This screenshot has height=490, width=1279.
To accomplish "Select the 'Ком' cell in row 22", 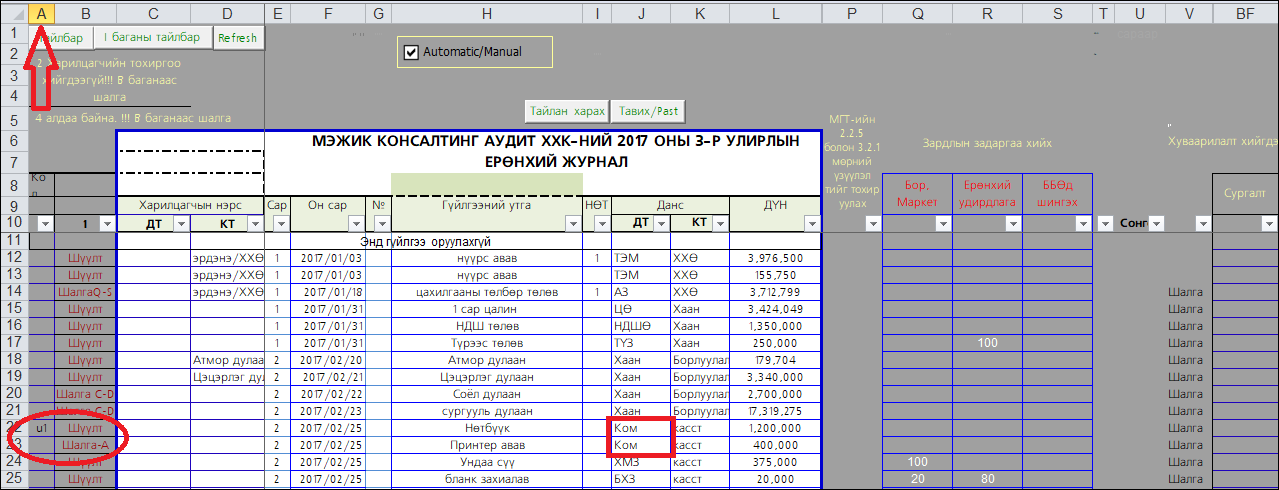I will click(640, 428).
